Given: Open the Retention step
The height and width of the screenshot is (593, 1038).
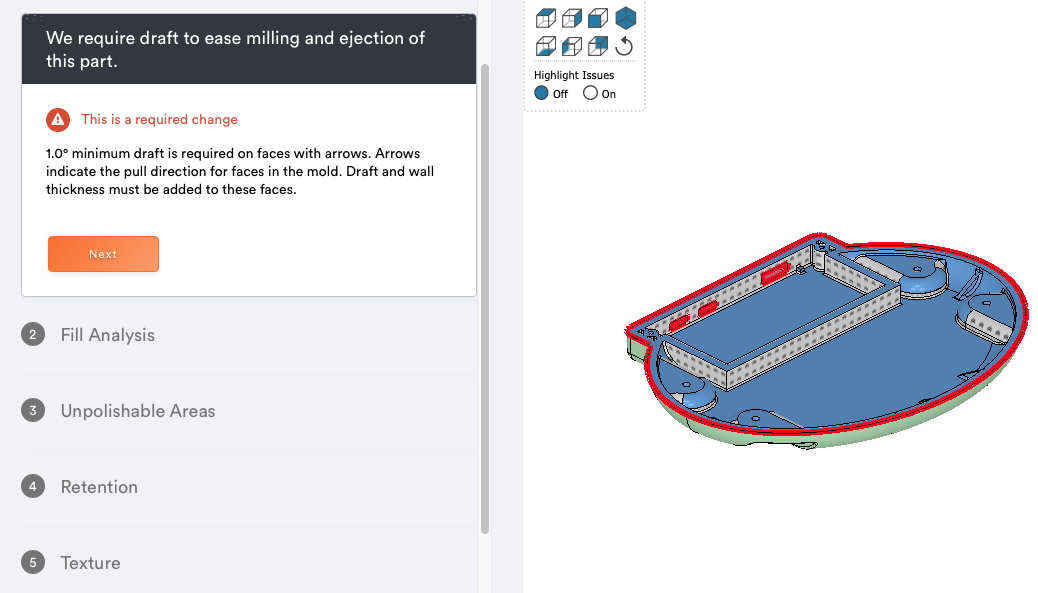Looking at the screenshot, I should pos(99,487).
